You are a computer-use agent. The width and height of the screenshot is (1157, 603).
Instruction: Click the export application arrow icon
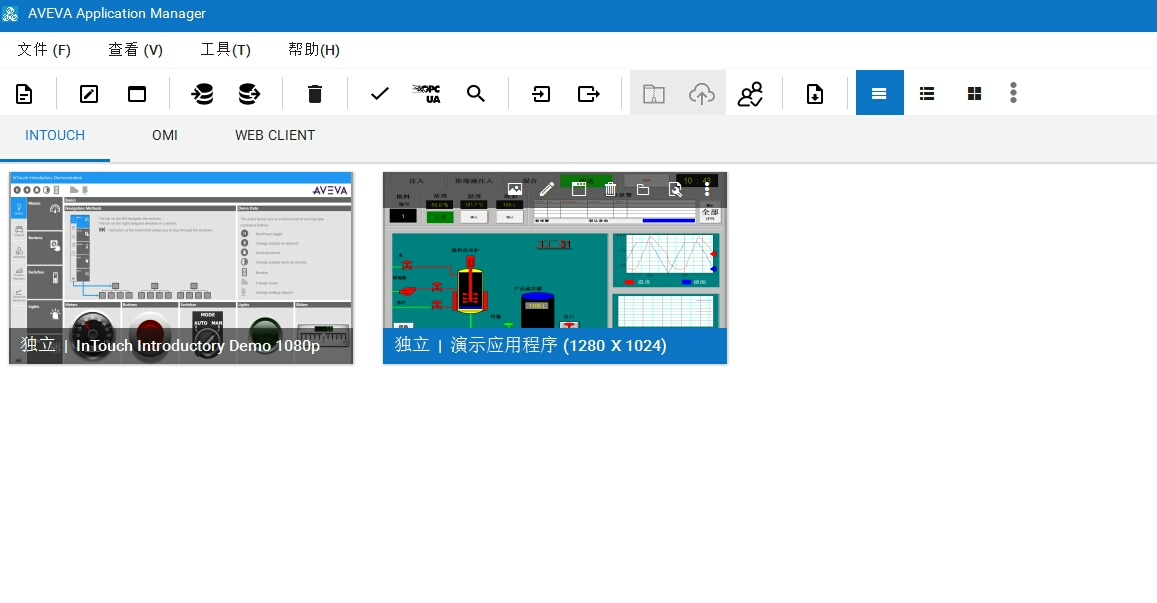point(588,94)
